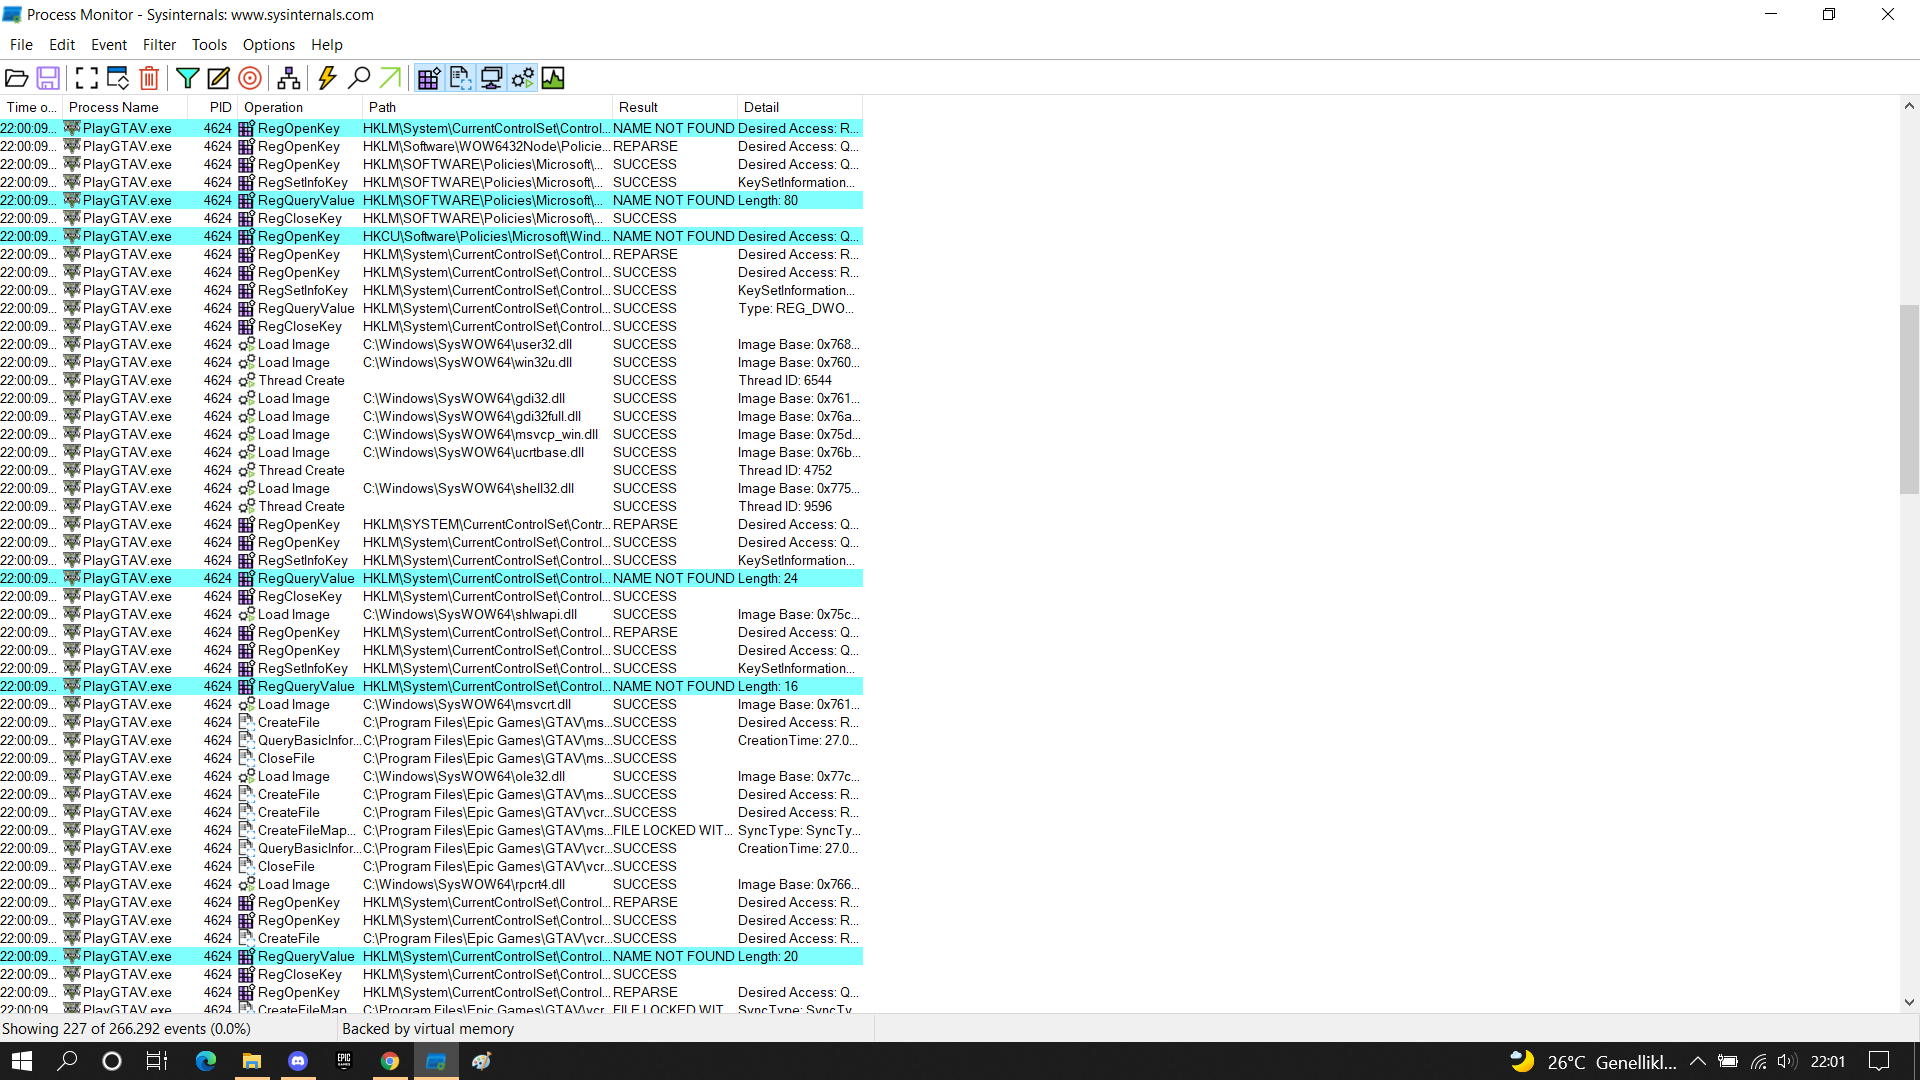The height and width of the screenshot is (1080, 1920).
Task: Clear events with the trash icon
Action: (149, 78)
